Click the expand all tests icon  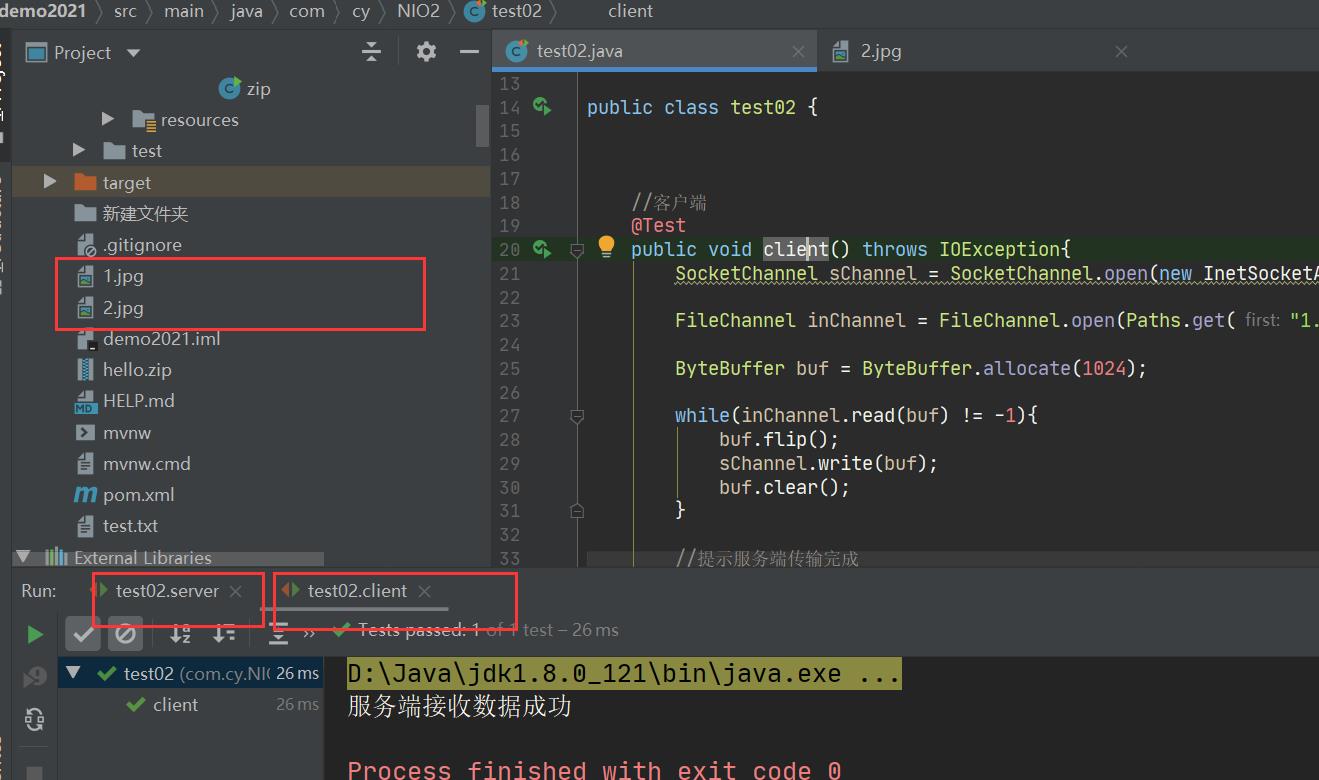278,633
